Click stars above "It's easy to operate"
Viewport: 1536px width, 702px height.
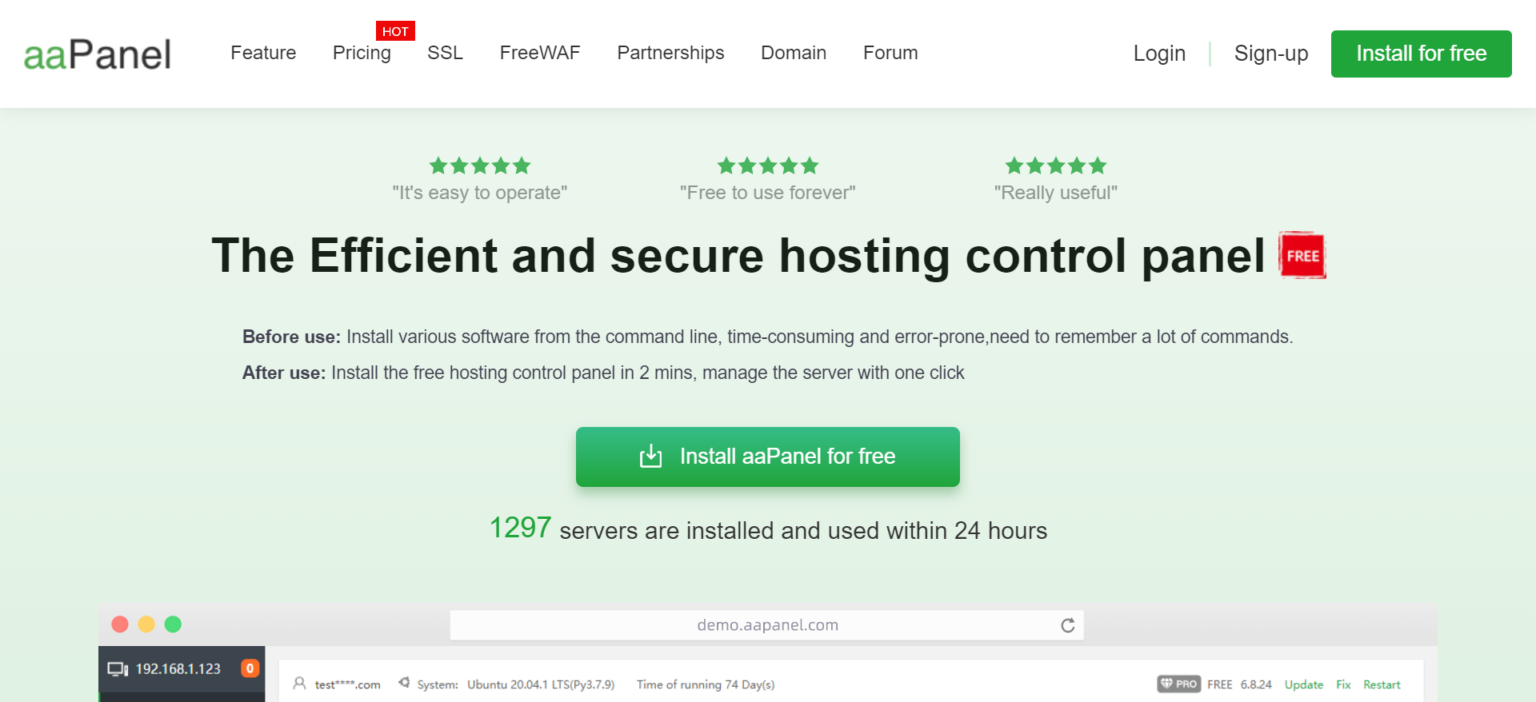pyautogui.click(x=480, y=166)
